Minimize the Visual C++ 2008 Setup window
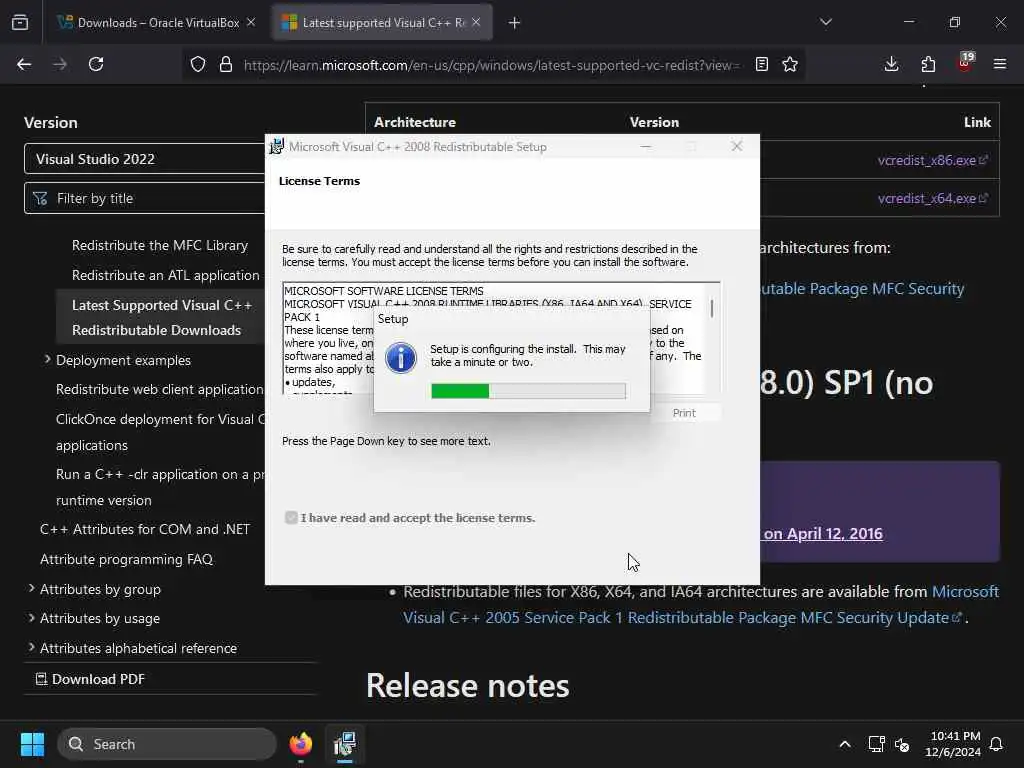Viewport: 1024px width, 768px height. (x=646, y=146)
